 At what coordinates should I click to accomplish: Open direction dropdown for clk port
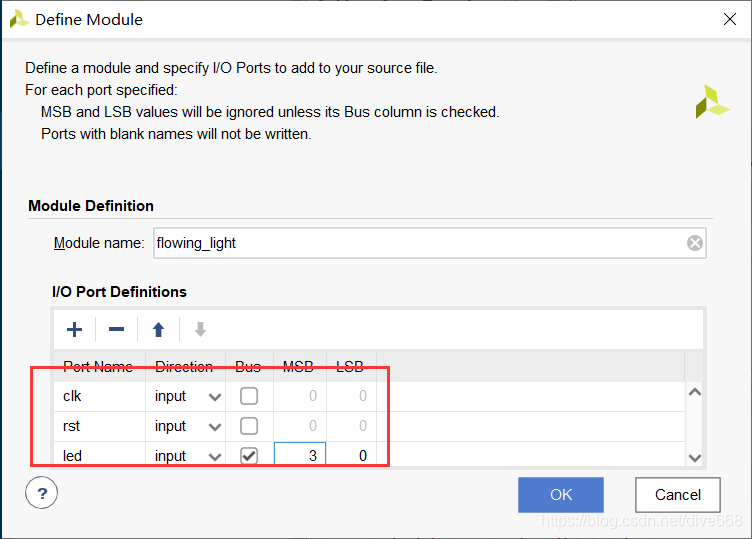[x=215, y=397]
